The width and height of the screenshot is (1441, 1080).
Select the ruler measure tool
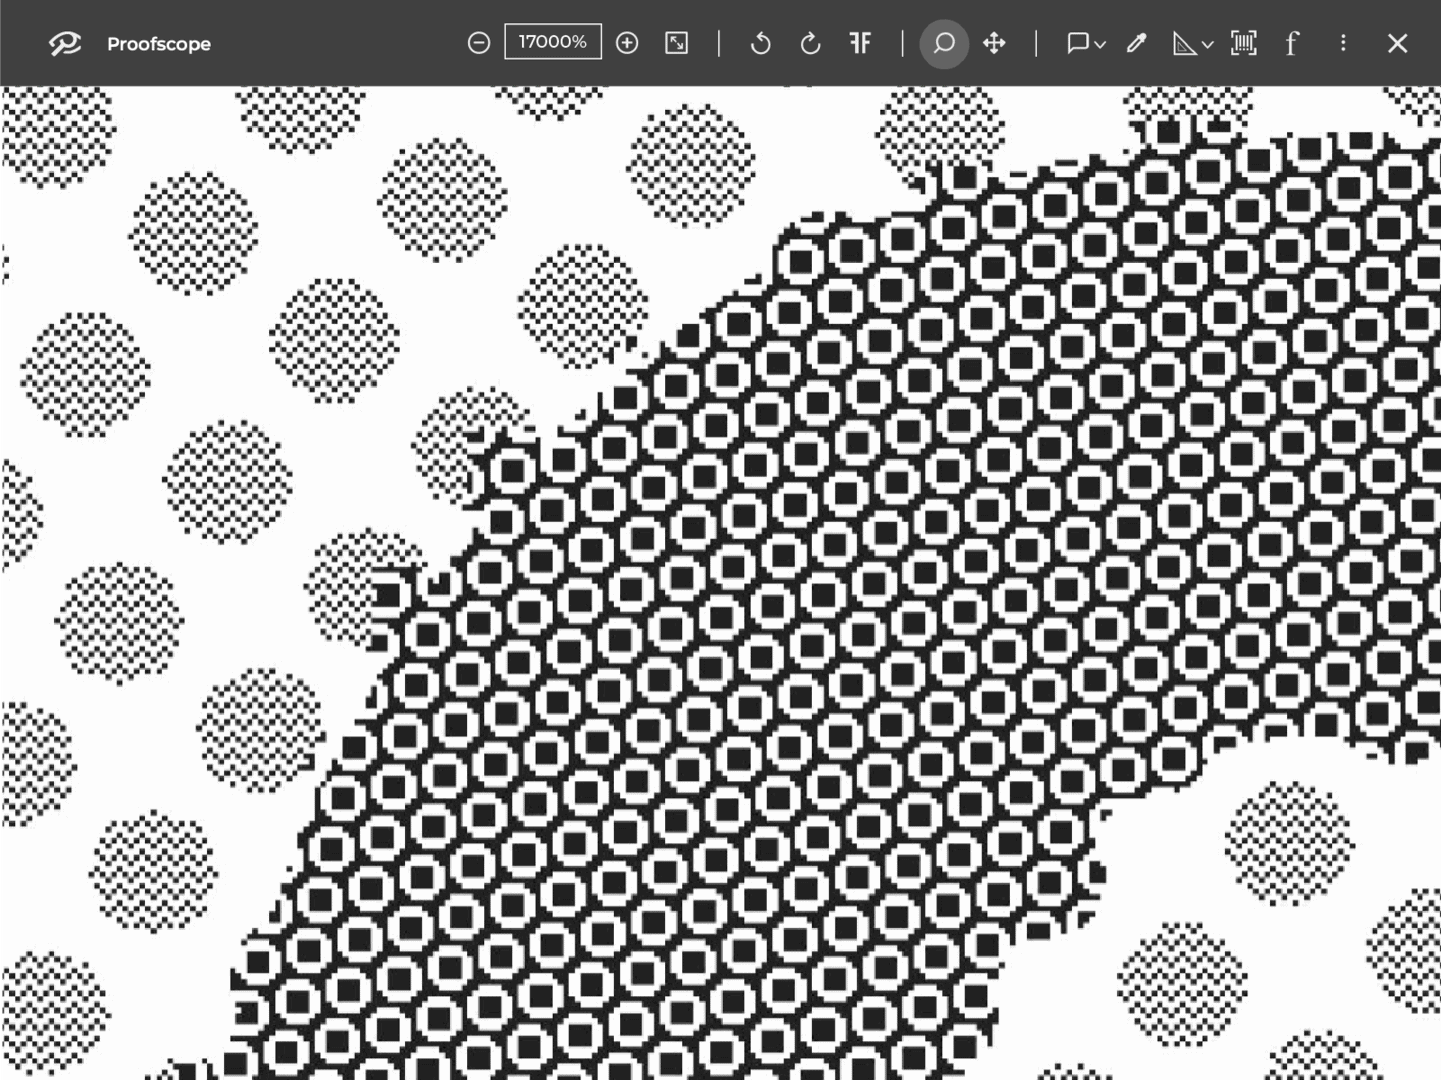[1184, 44]
